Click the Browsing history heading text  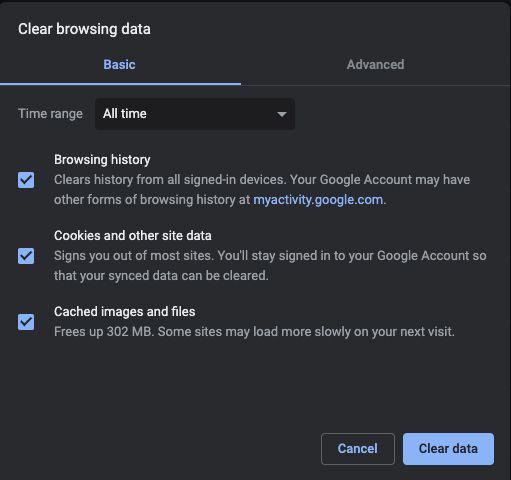102,160
